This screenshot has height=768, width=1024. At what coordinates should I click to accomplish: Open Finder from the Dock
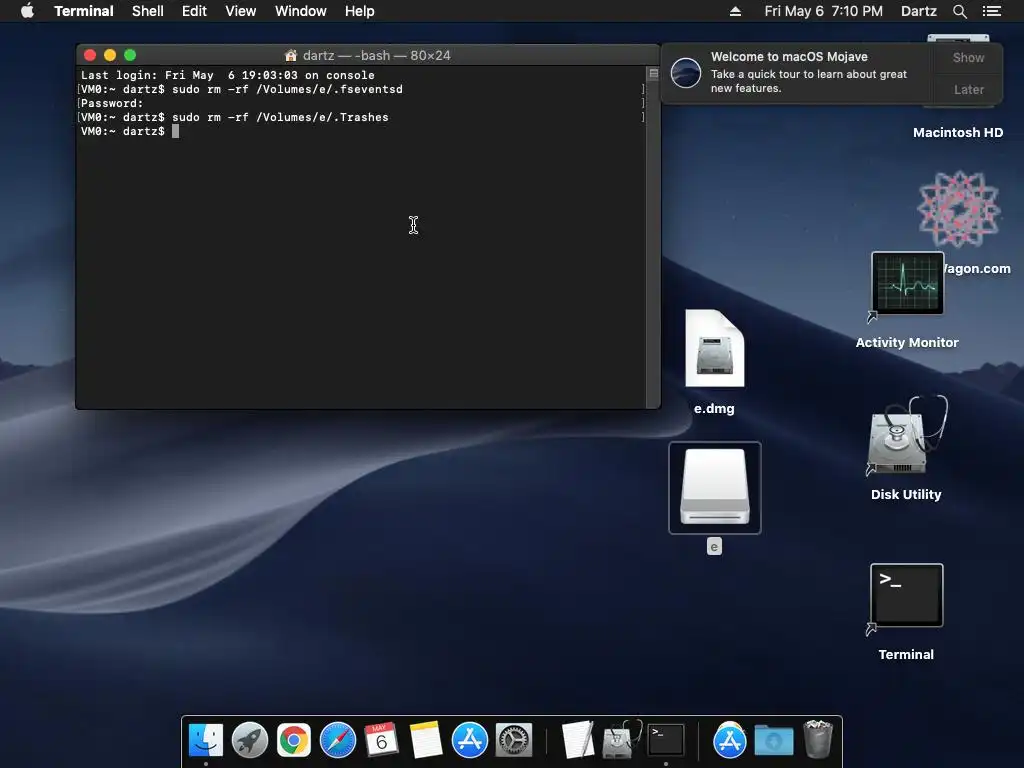[x=206, y=740]
